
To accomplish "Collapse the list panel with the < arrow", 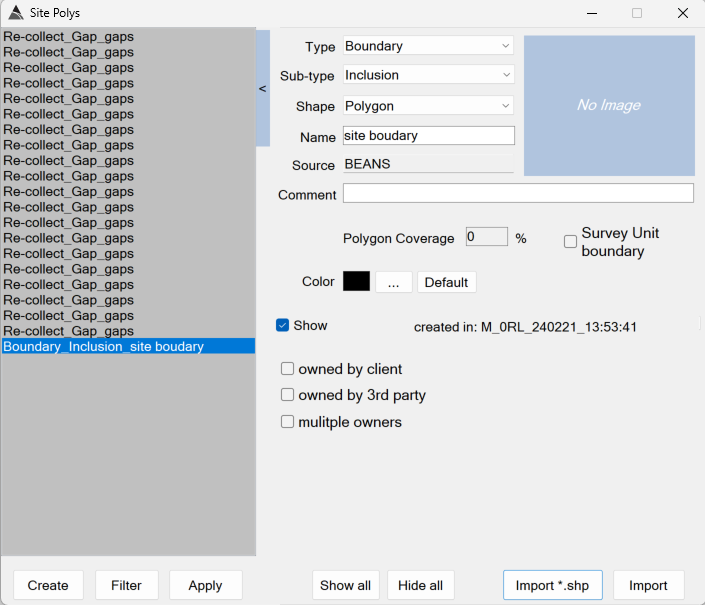I will 263,89.
